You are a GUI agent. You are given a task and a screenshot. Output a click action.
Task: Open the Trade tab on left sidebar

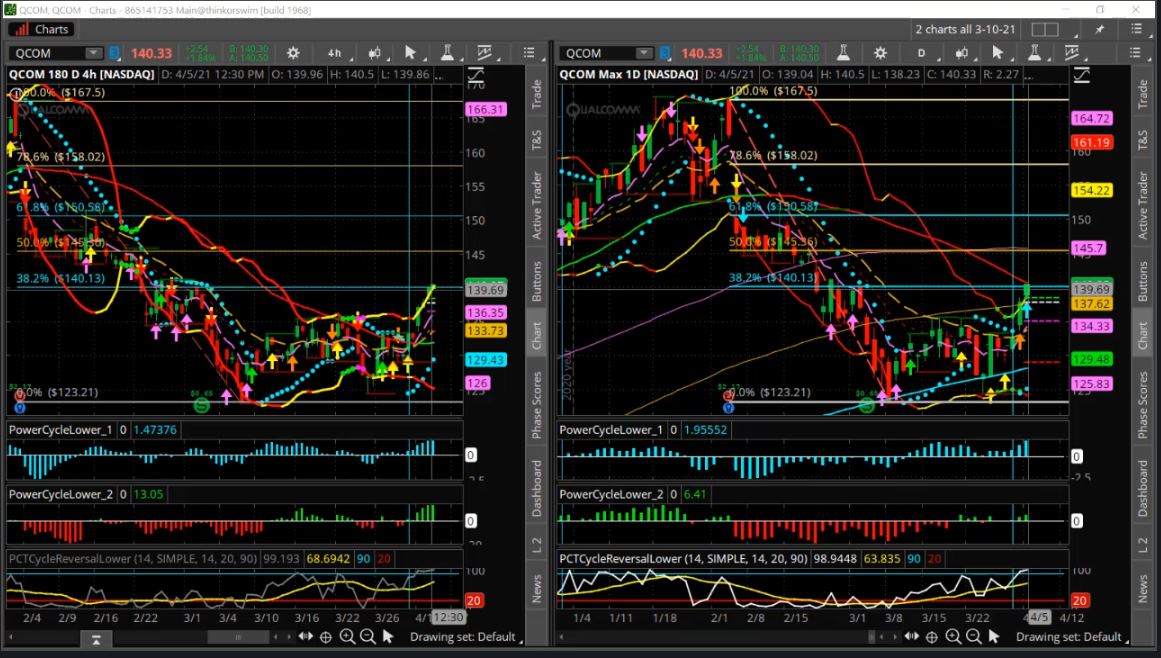click(x=537, y=94)
